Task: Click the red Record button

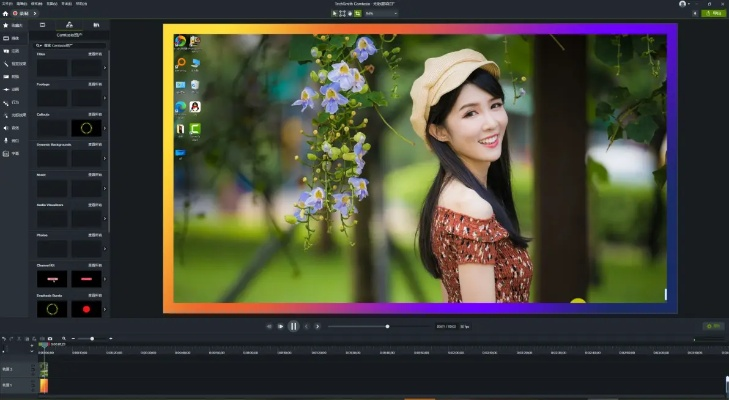Action: coord(22,13)
